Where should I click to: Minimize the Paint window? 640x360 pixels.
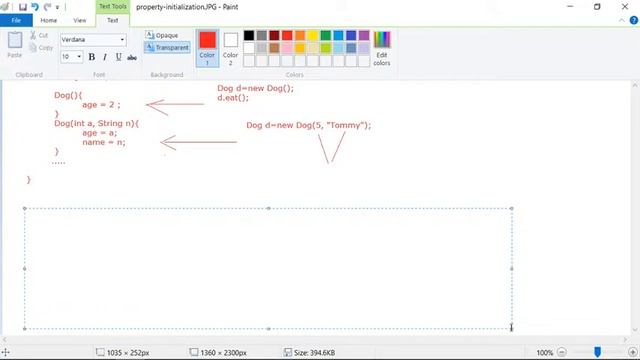pos(570,7)
